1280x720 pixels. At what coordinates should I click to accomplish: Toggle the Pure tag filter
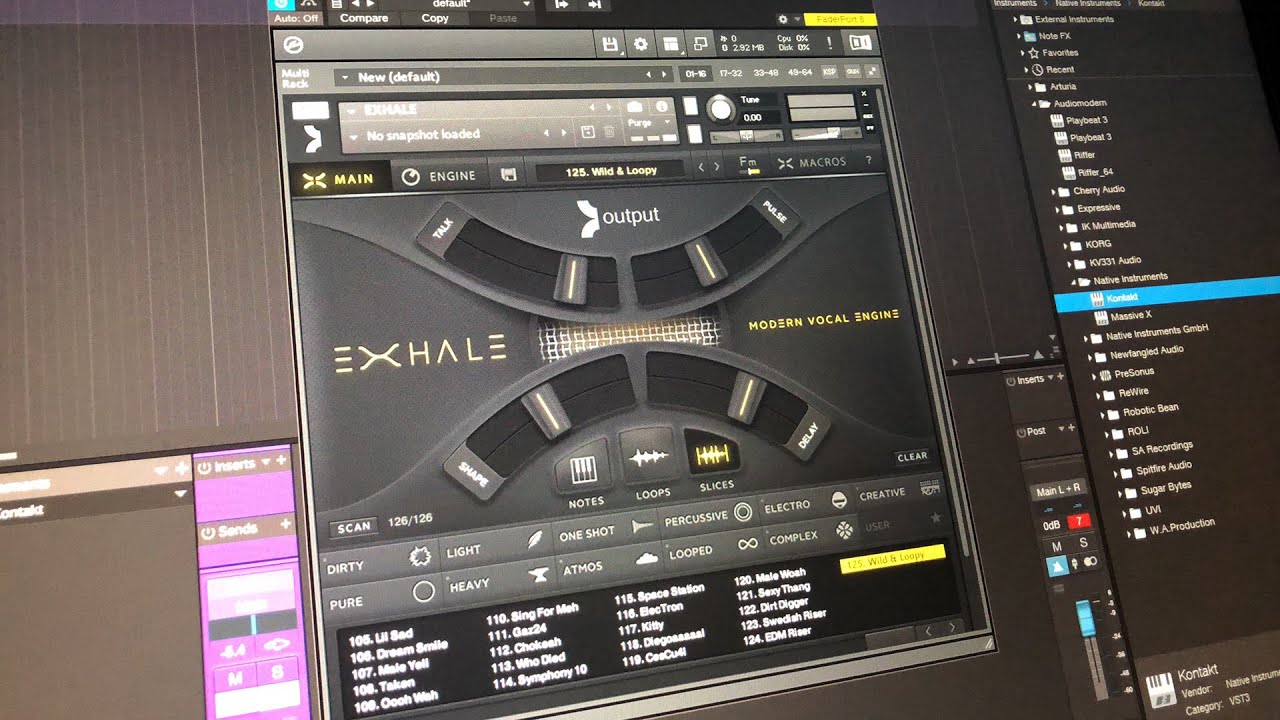pos(383,596)
